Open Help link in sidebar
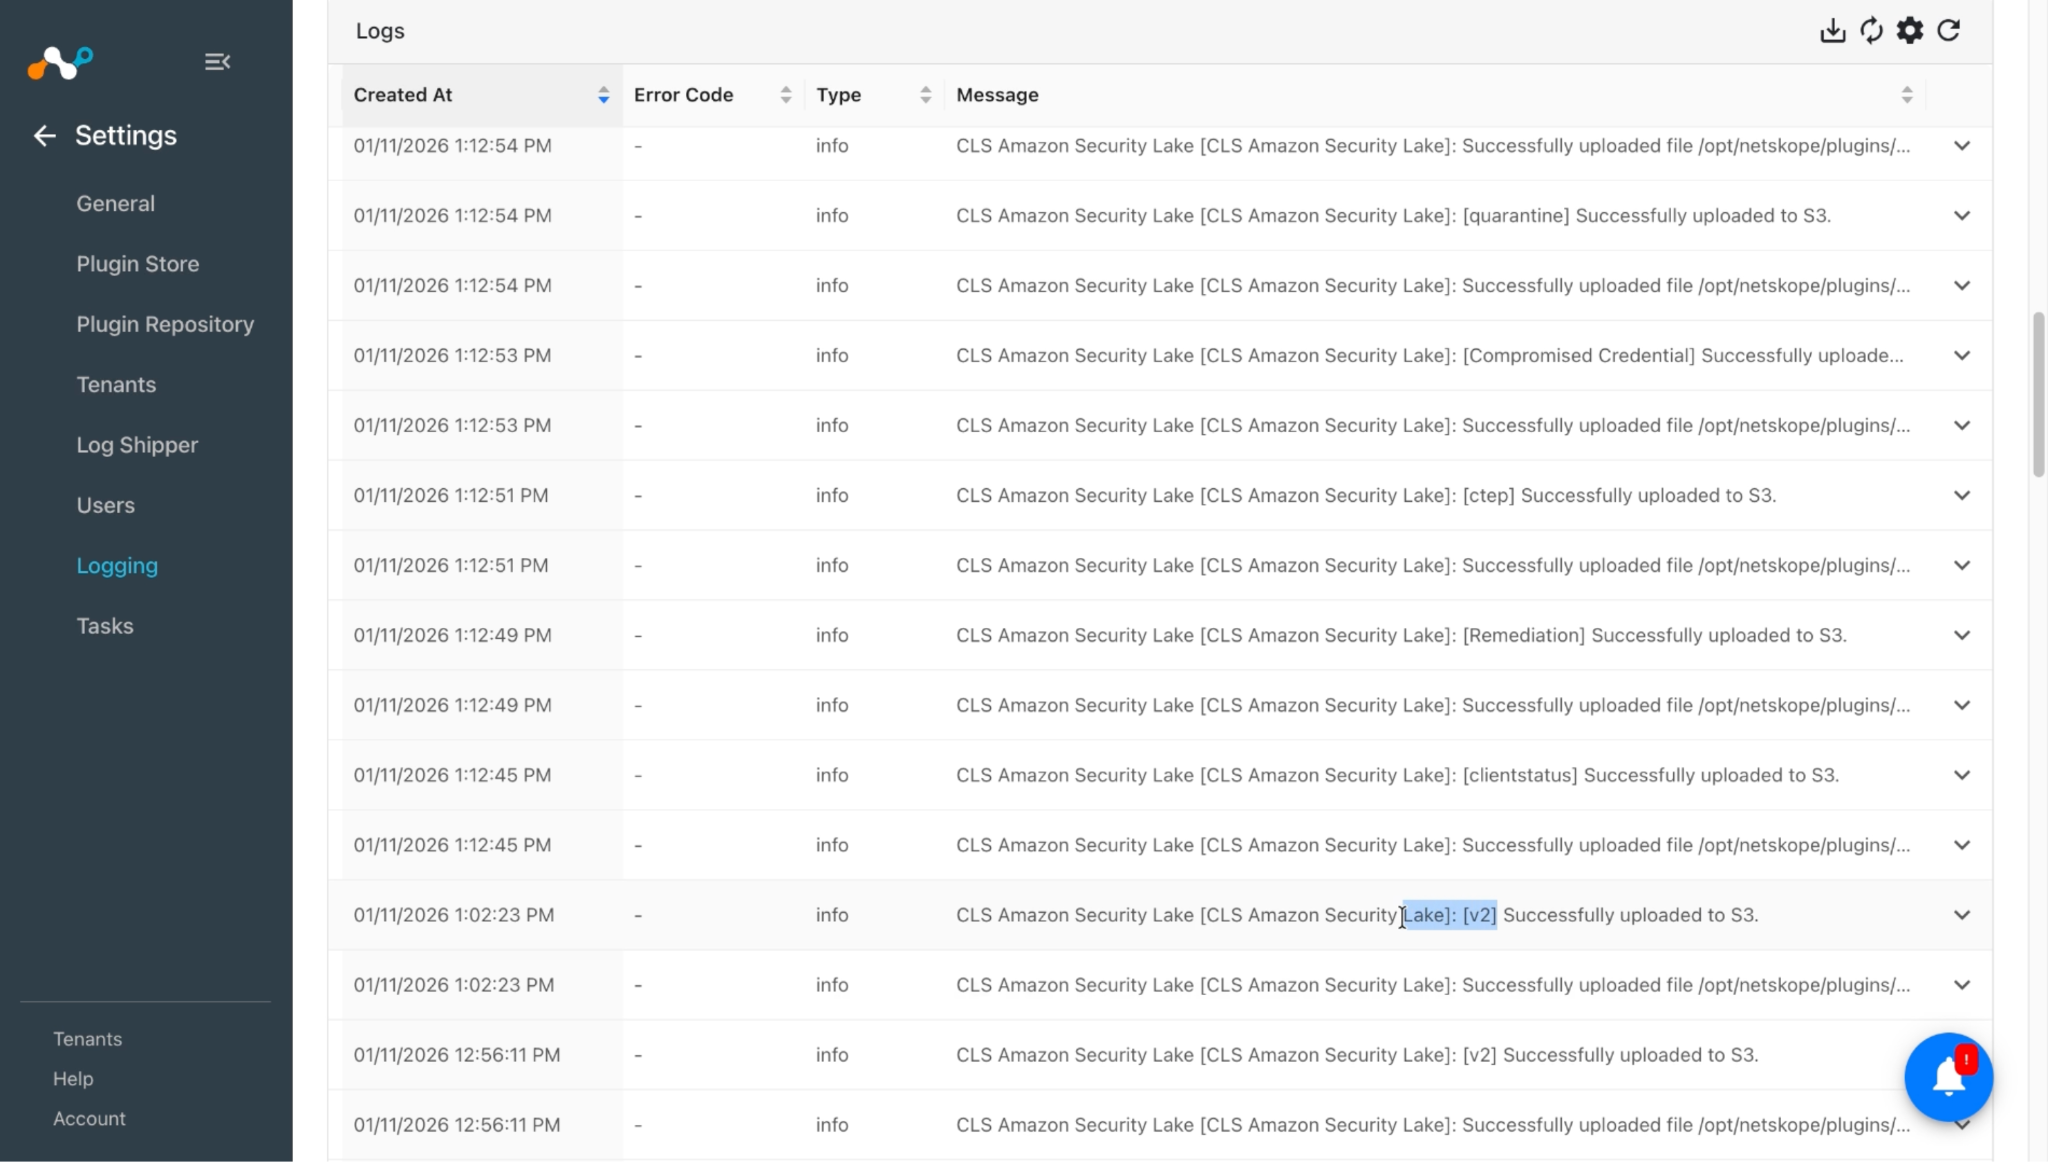Screen dimensions: 2048x1162 click(x=73, y=1079)
